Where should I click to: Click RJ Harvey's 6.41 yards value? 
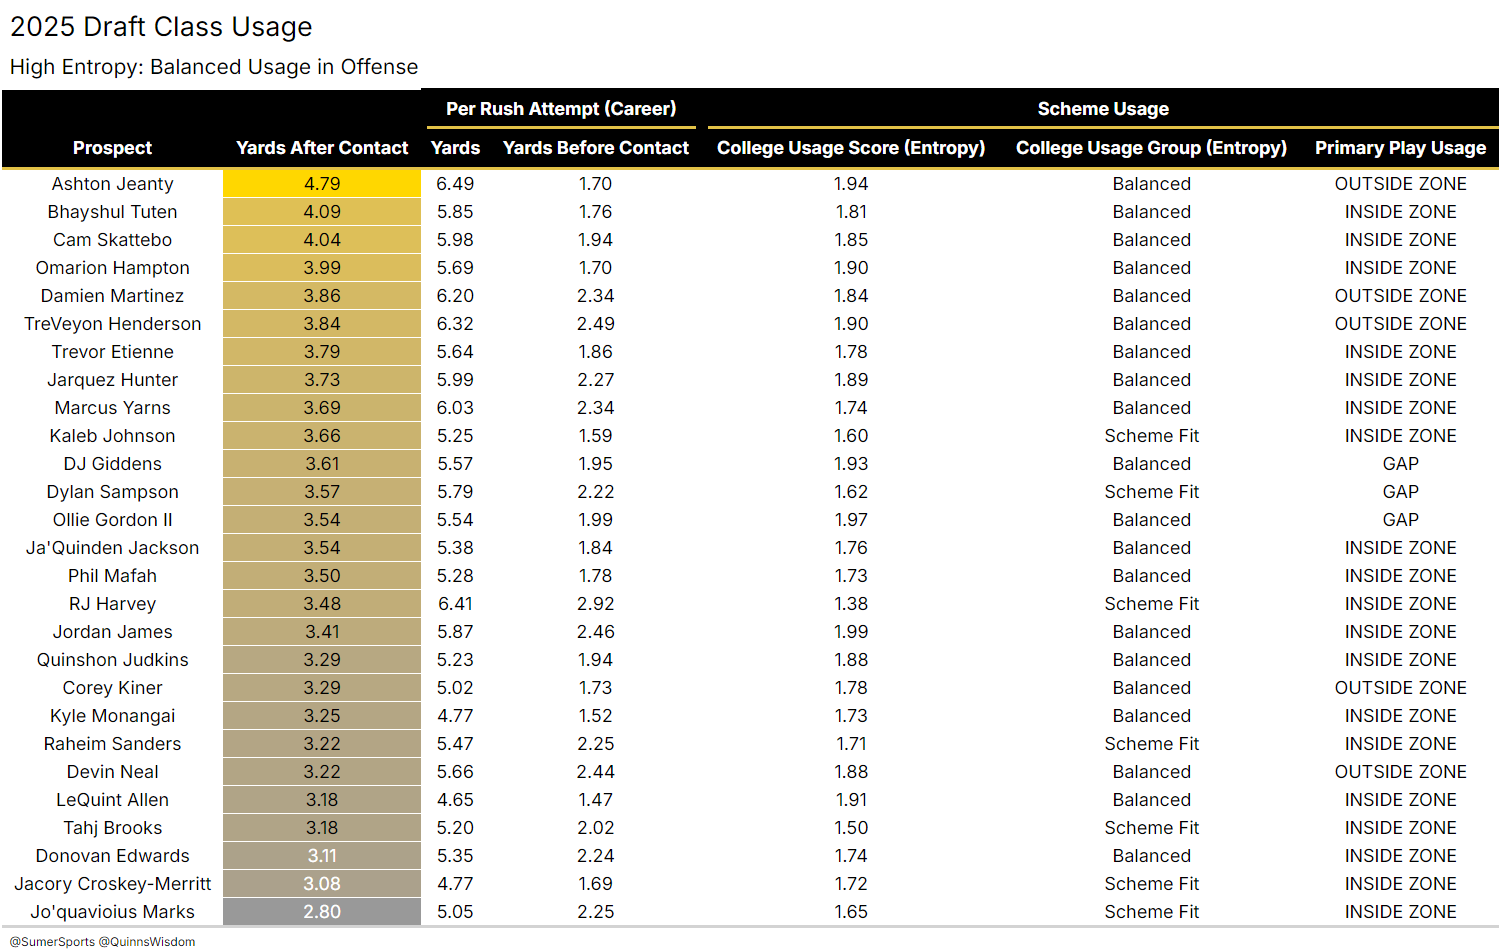click(x=455, y=604)
